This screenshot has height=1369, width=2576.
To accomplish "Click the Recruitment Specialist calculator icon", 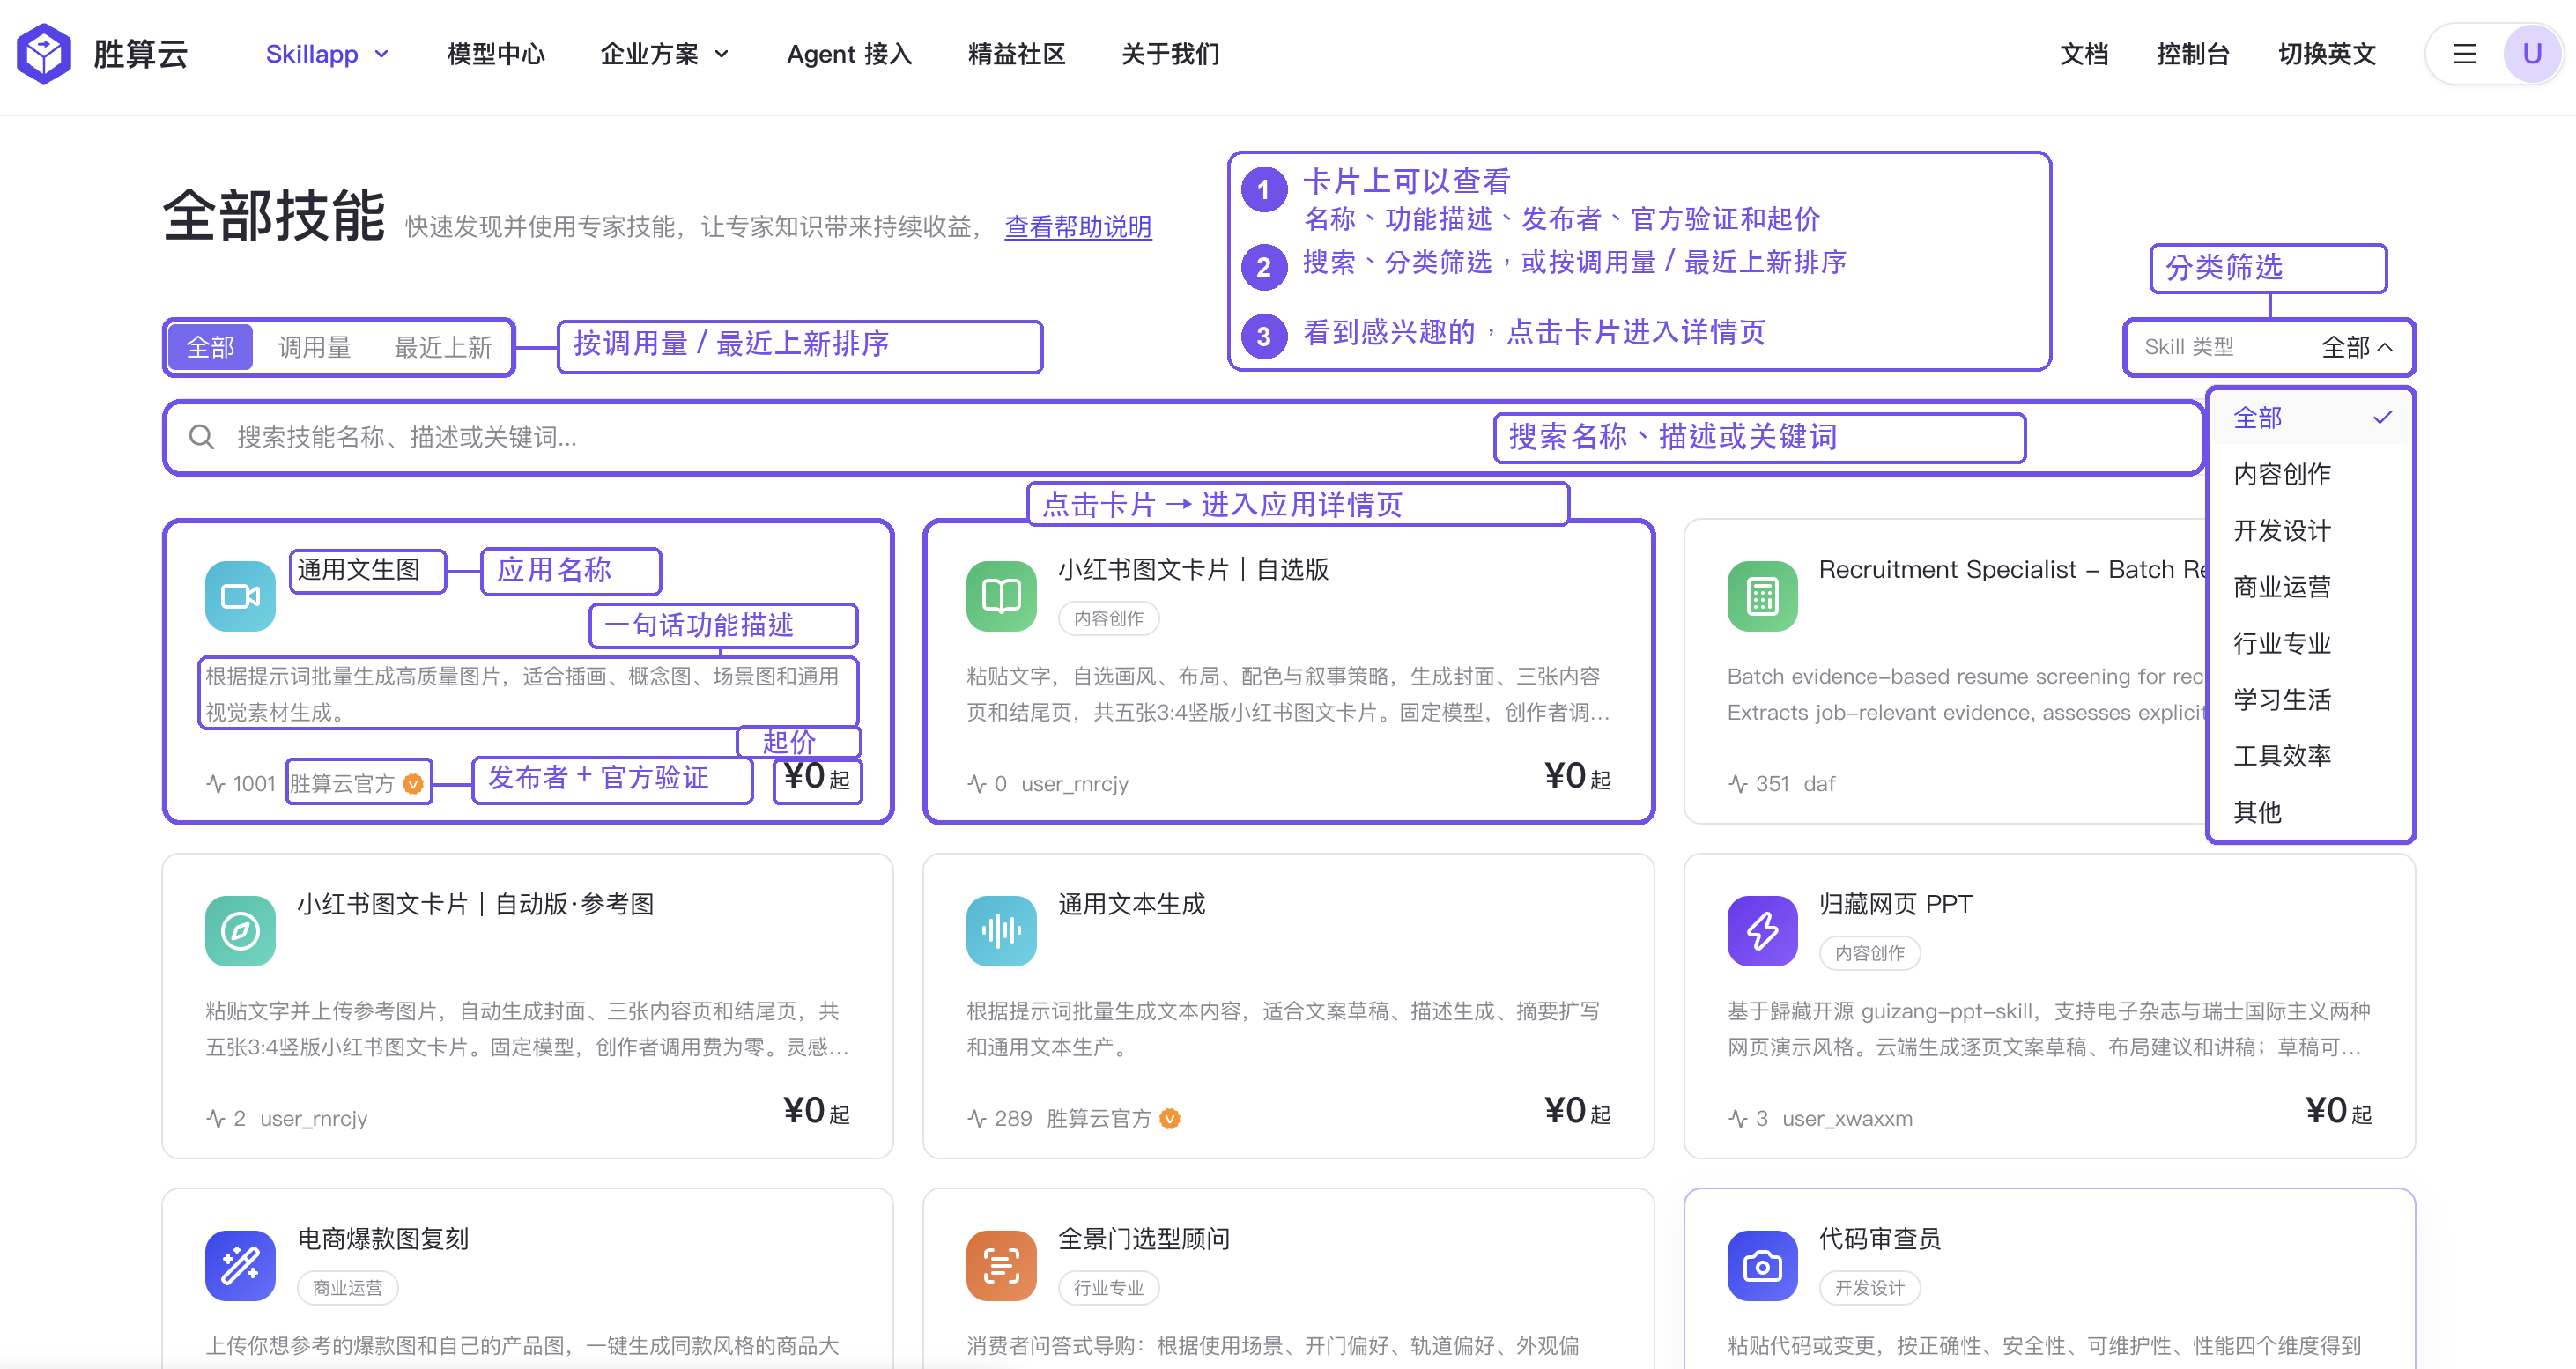I will point(1762,596).
